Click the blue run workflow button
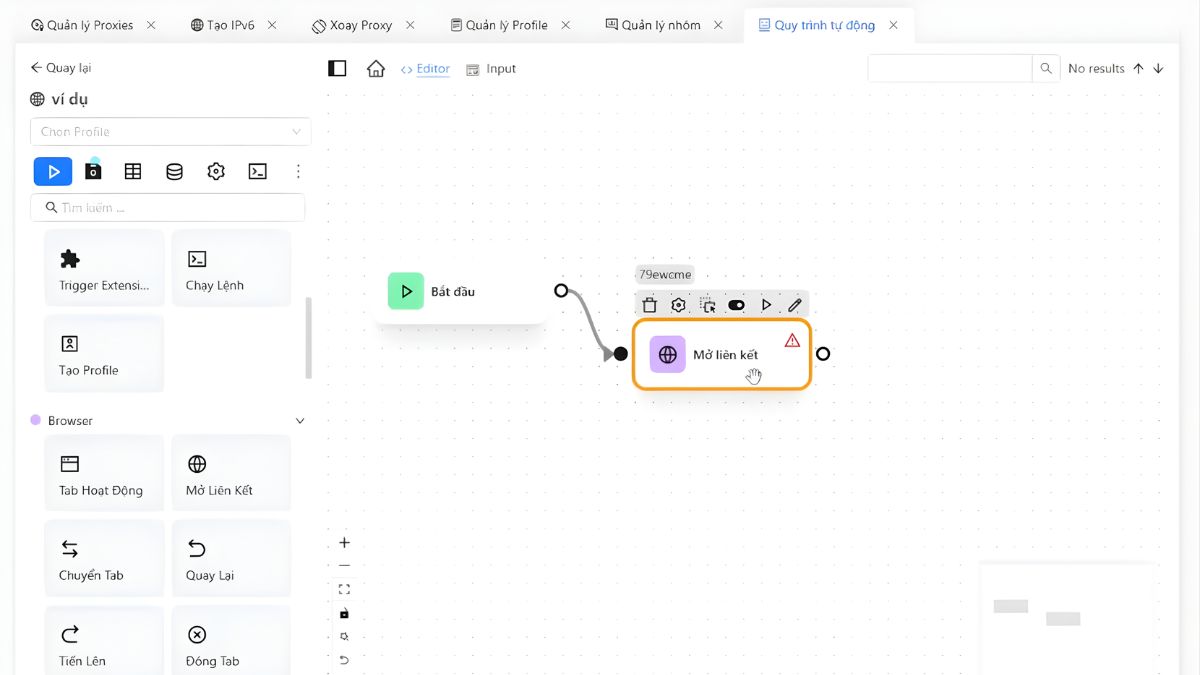1200x675 pixels. (53, 172)
